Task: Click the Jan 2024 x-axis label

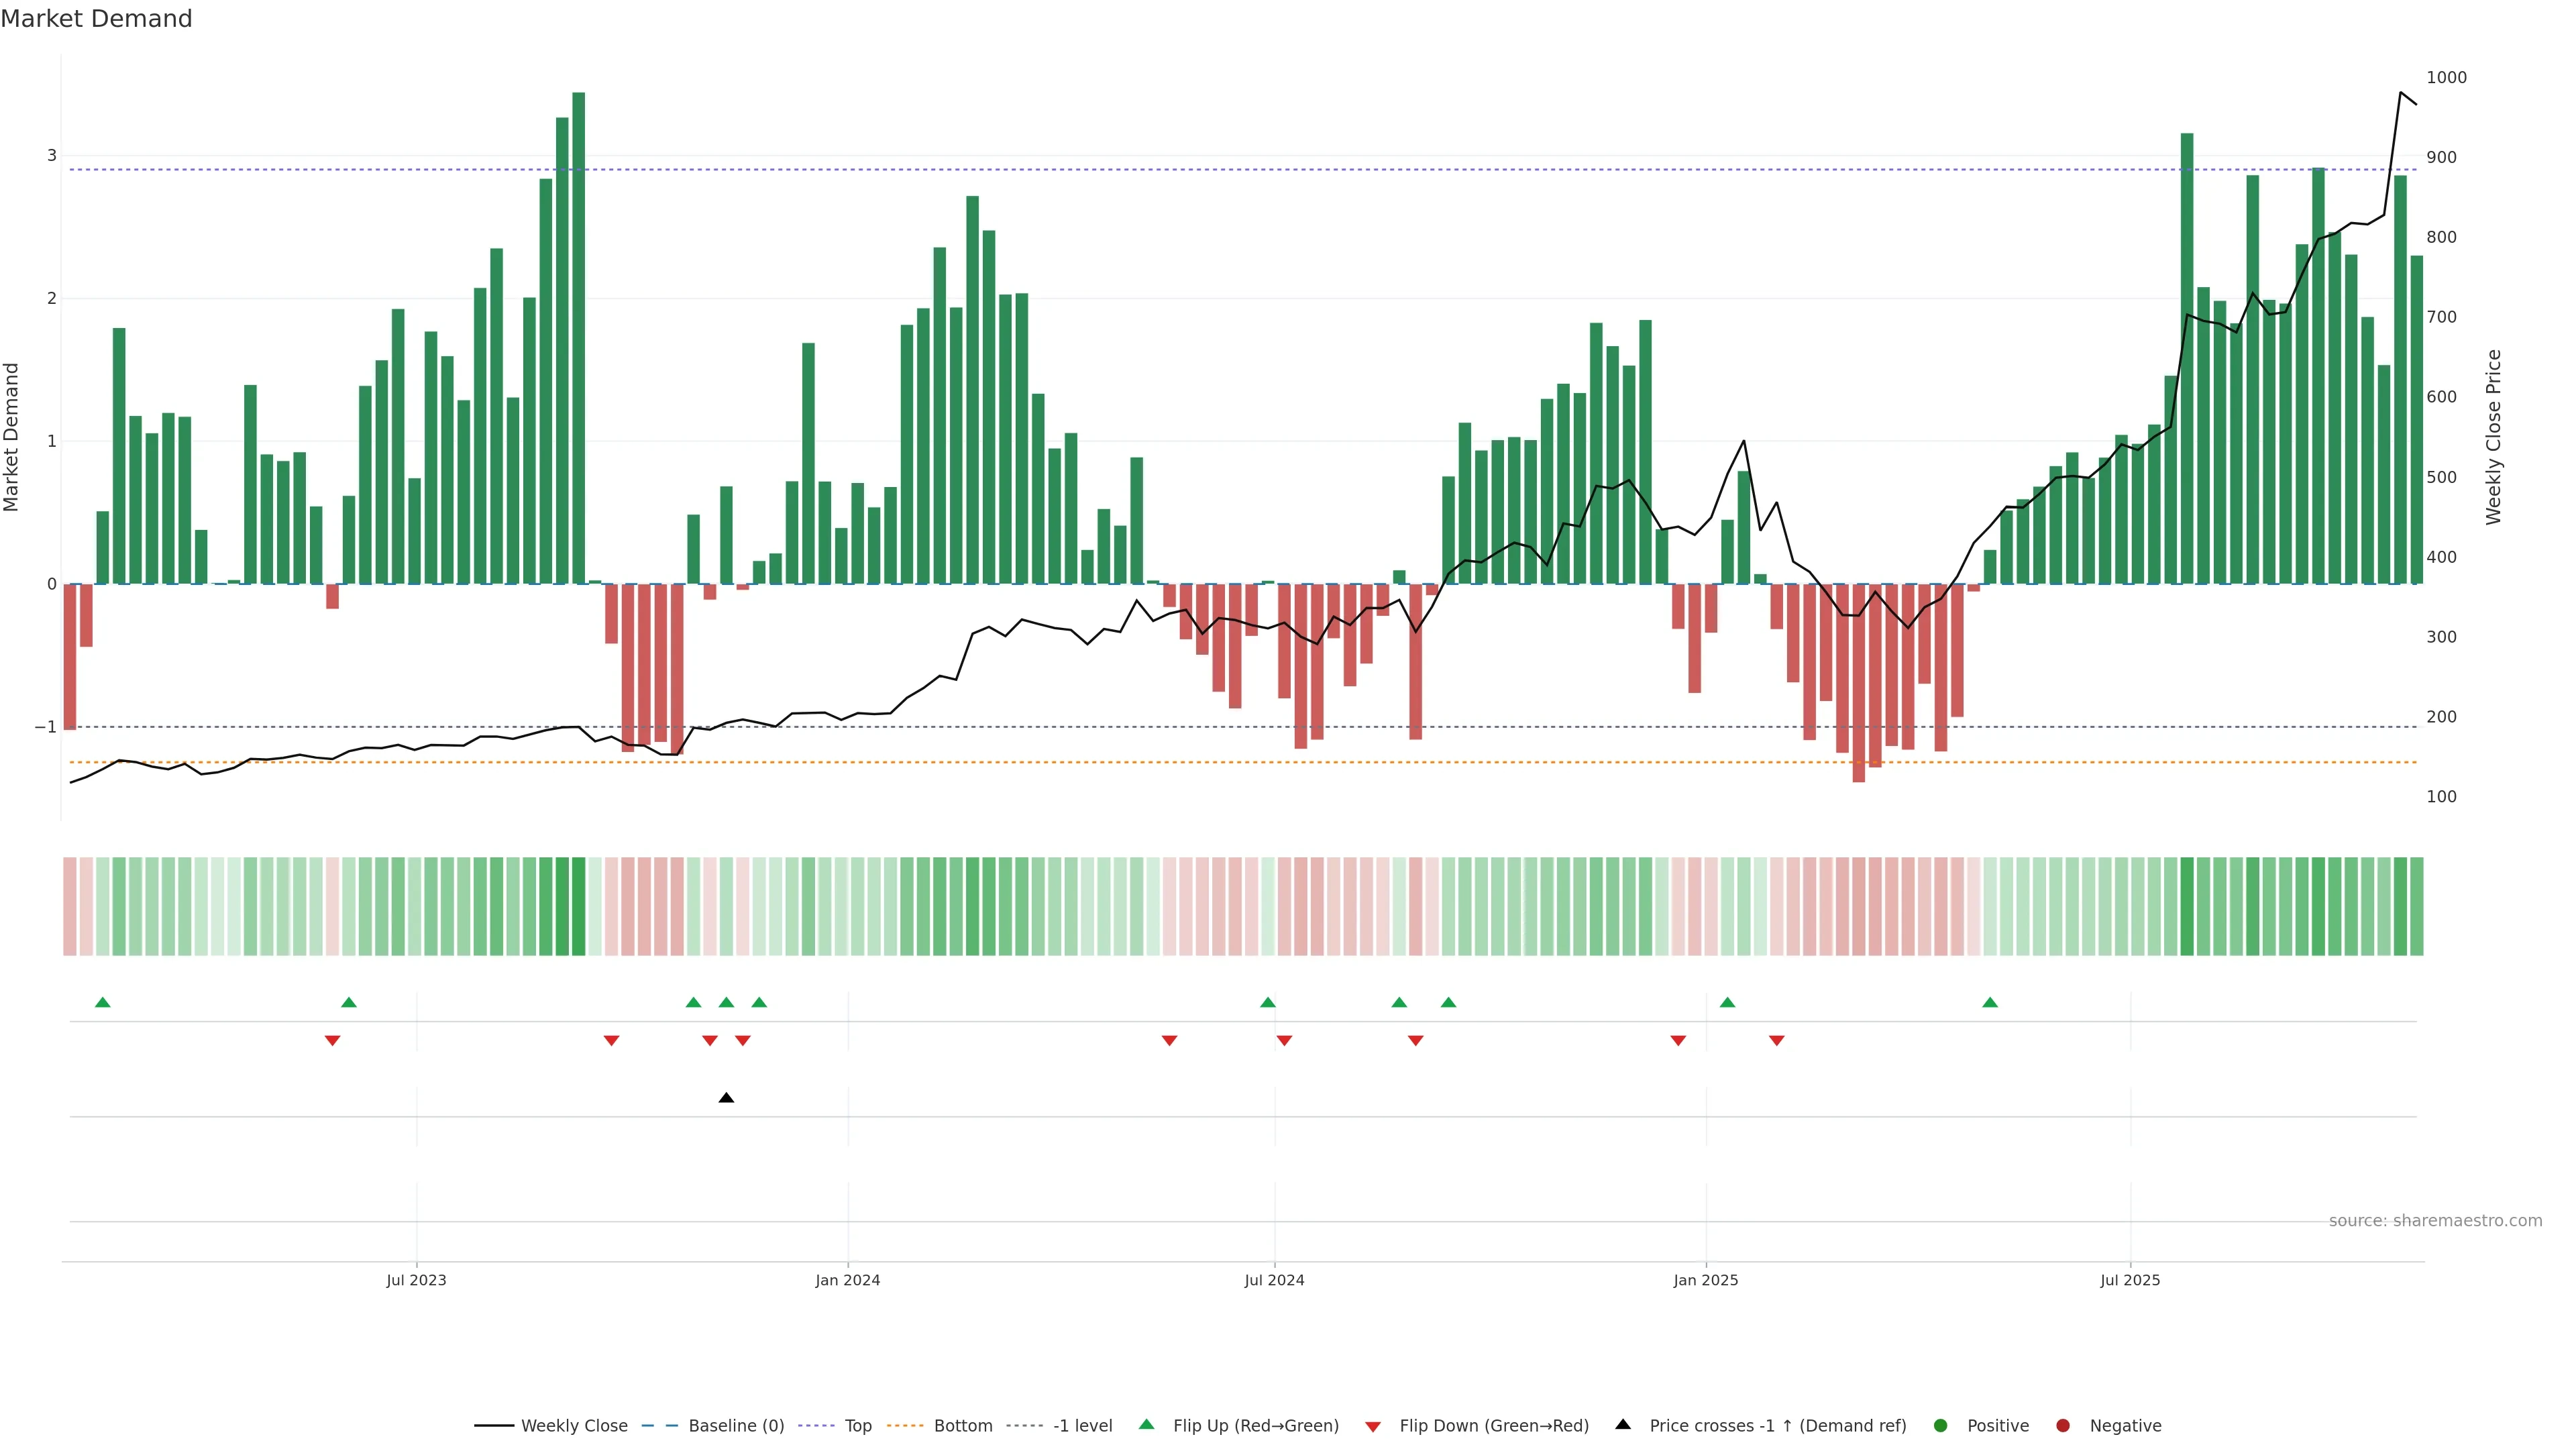Action: [x=847, y=1280]
